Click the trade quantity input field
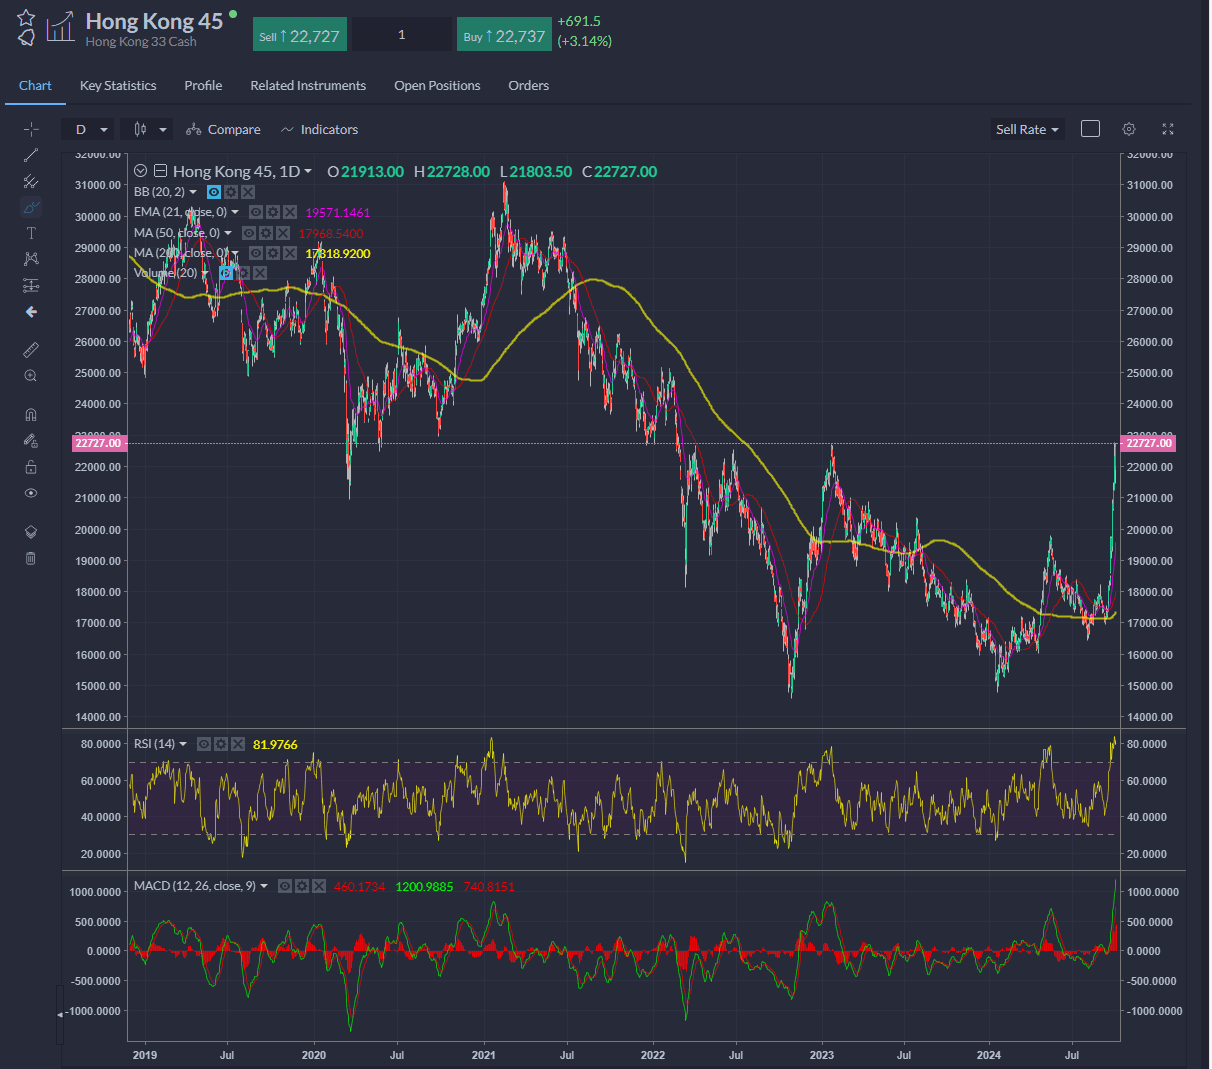 tap(402, 35)
